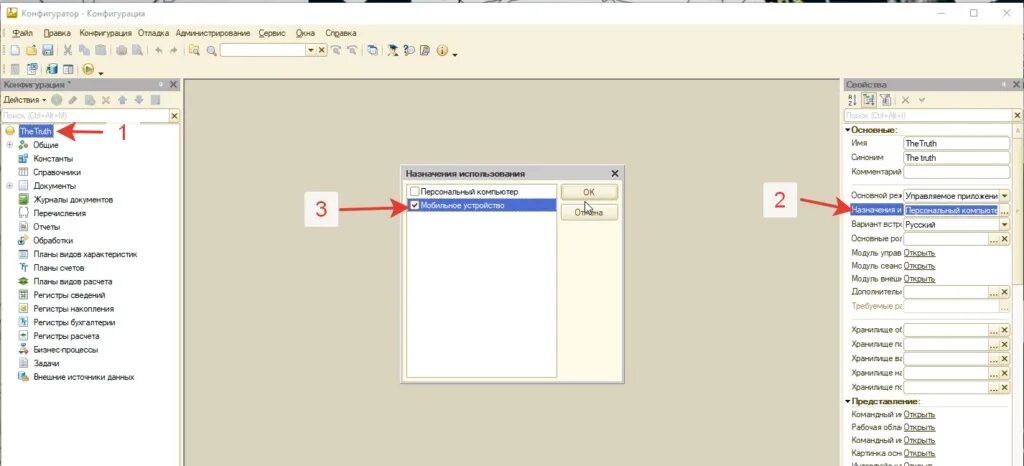This screenshot has height=466, width=1024.
Task: Click the Отмена button in dialog
Action: point(589,212)
